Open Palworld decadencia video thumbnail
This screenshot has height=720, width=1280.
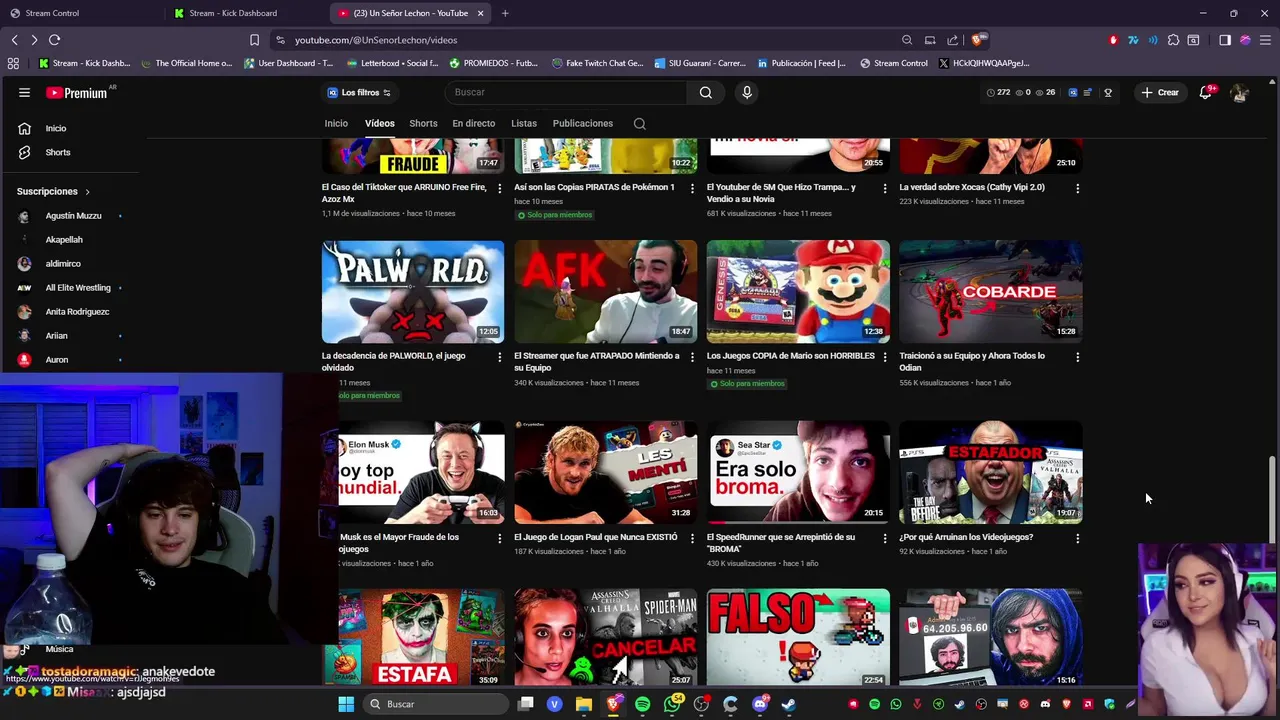[413, 291]
